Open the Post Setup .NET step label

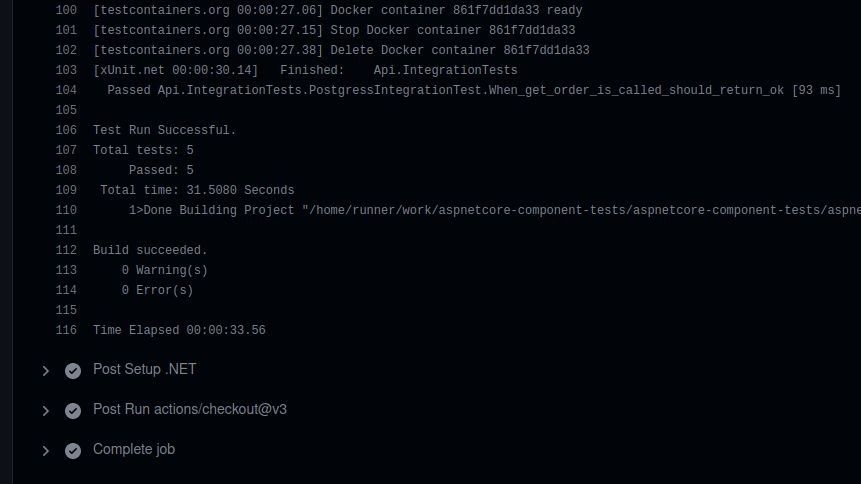coord(144,369)
